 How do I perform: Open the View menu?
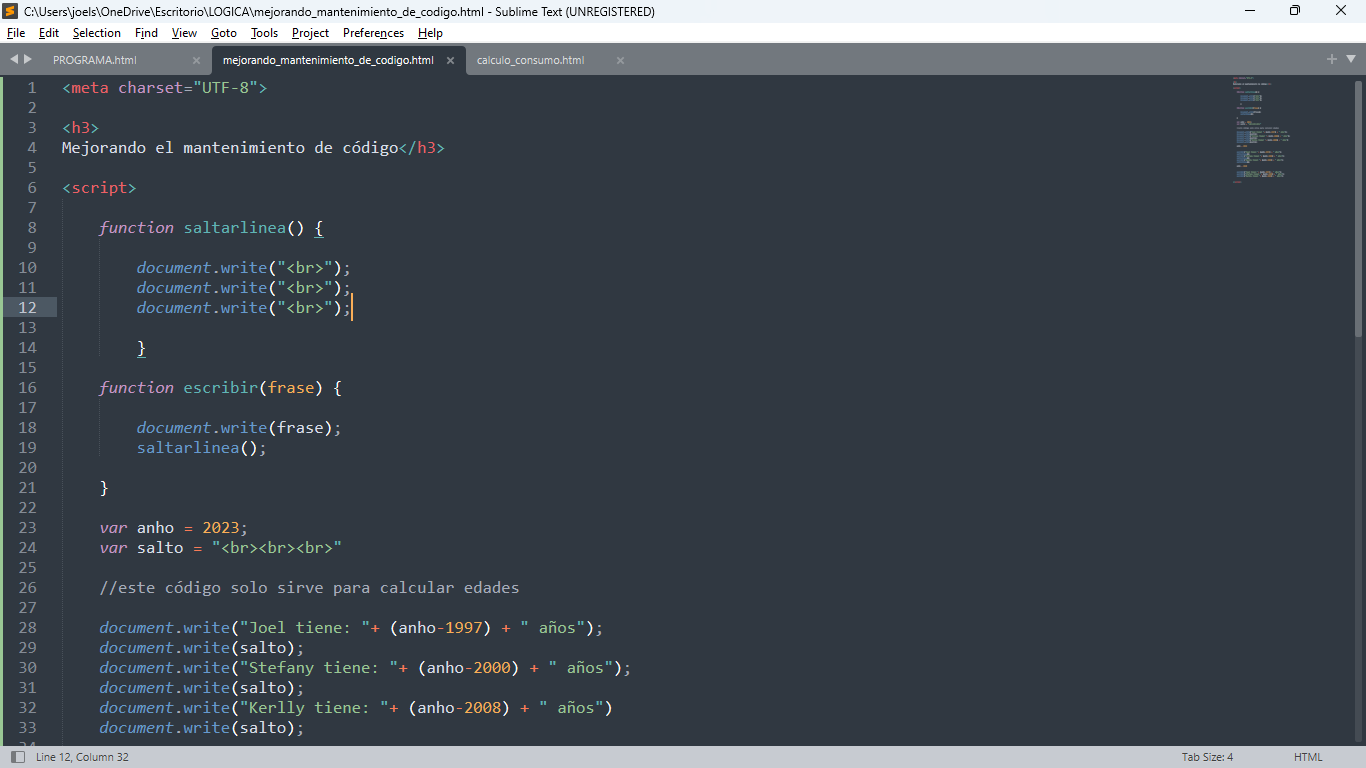[x=184, y=33]
